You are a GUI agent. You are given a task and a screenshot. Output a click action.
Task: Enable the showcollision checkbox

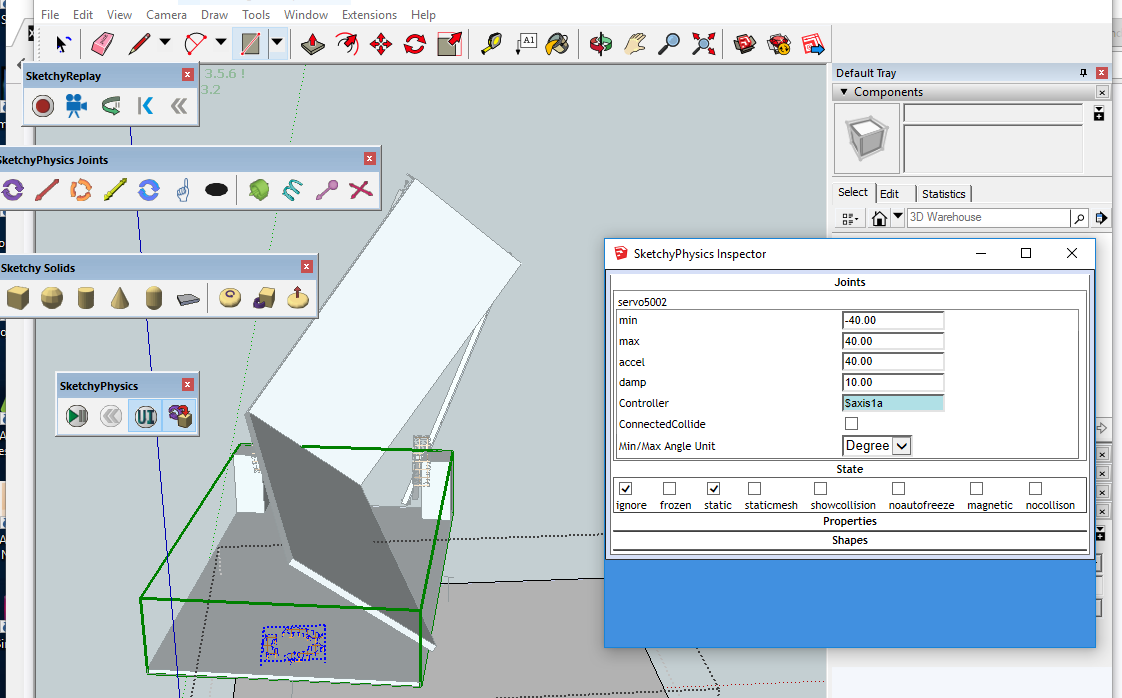coord(821,489)
